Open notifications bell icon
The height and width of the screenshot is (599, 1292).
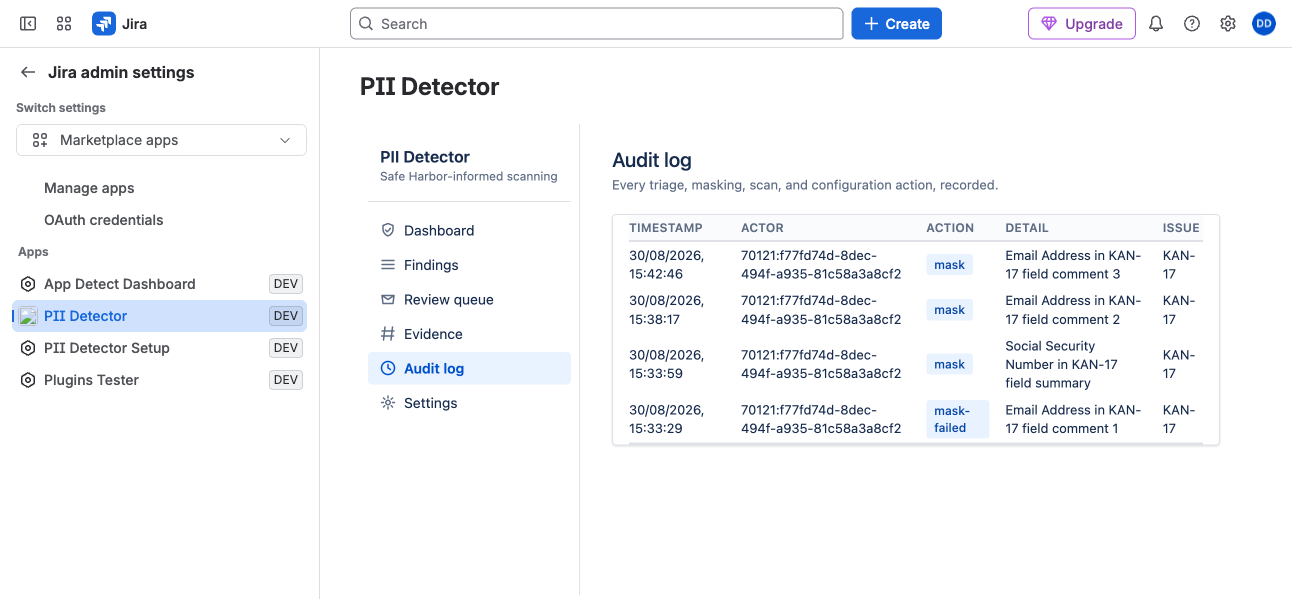[1156, 24]
